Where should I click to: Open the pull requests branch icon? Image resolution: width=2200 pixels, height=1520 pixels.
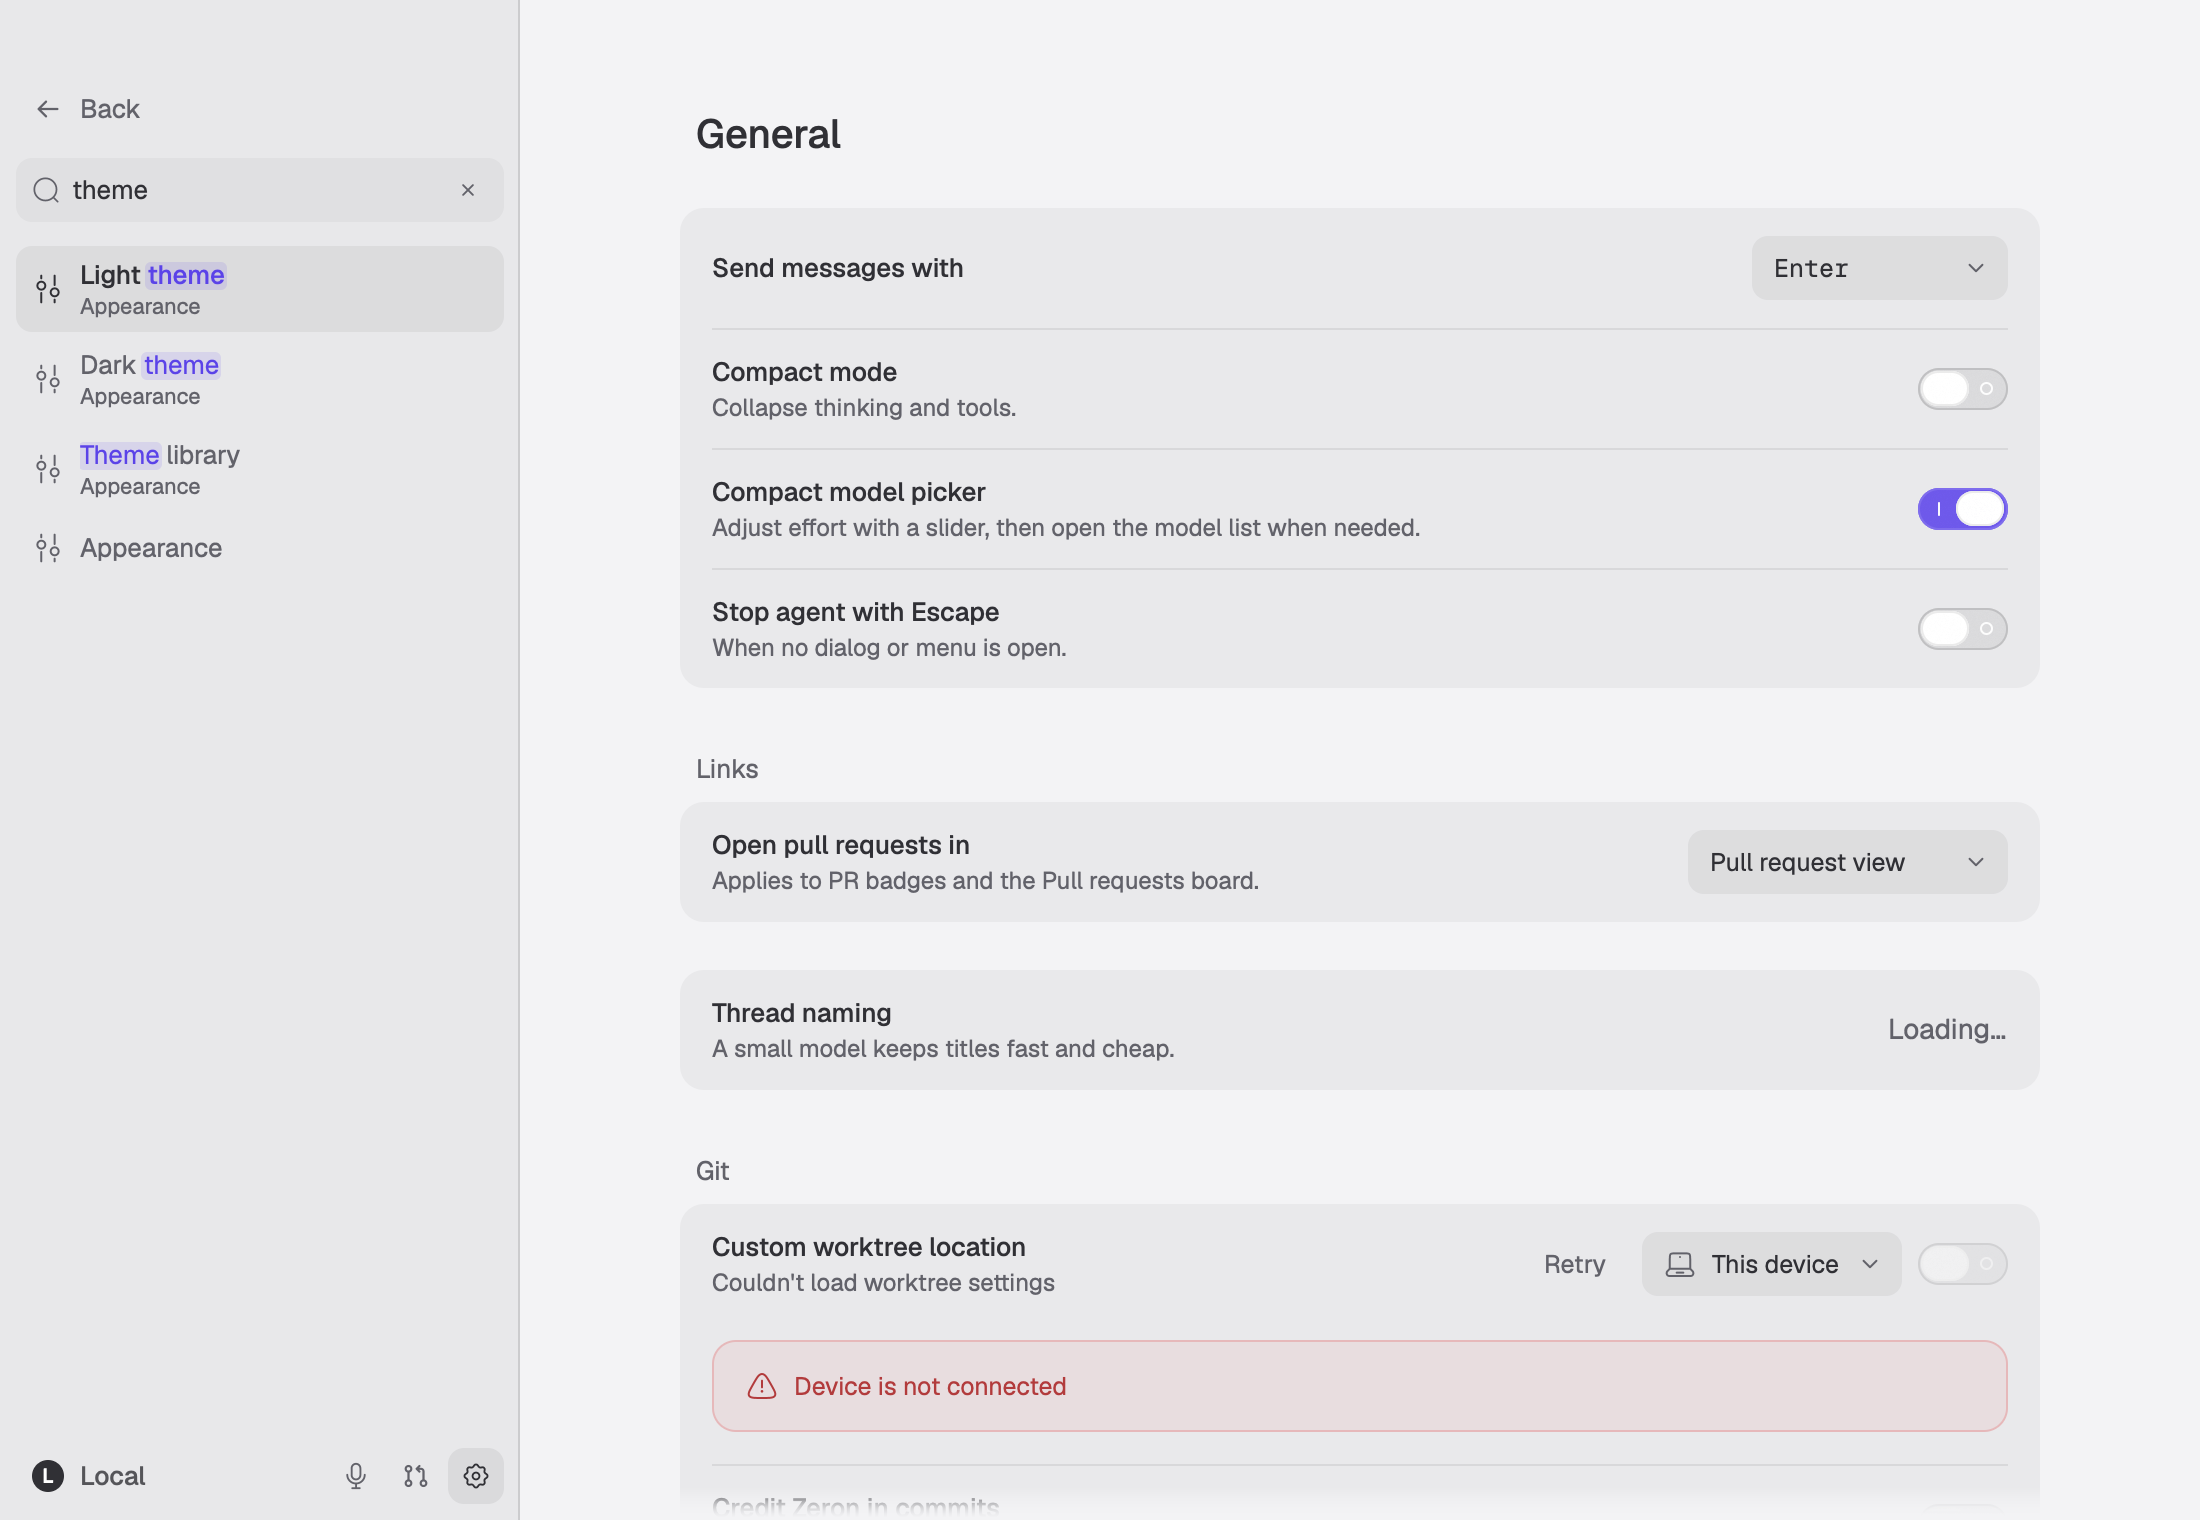tap(416, 1476)
